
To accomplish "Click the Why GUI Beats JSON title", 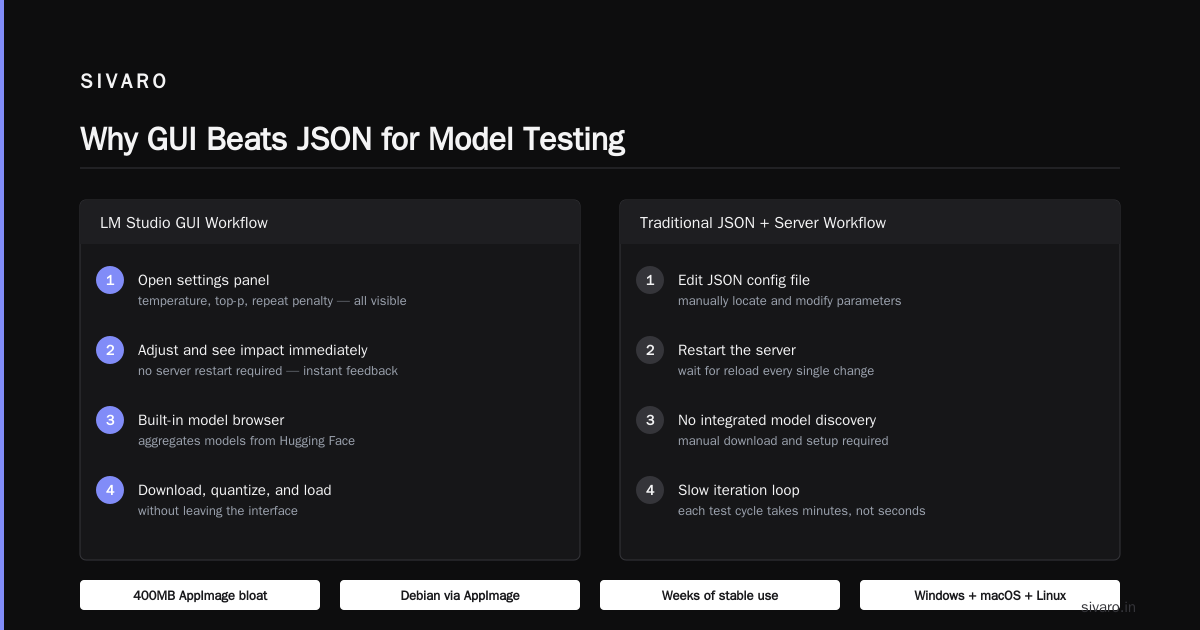I will pyautogui.click(x=352, y=139).
